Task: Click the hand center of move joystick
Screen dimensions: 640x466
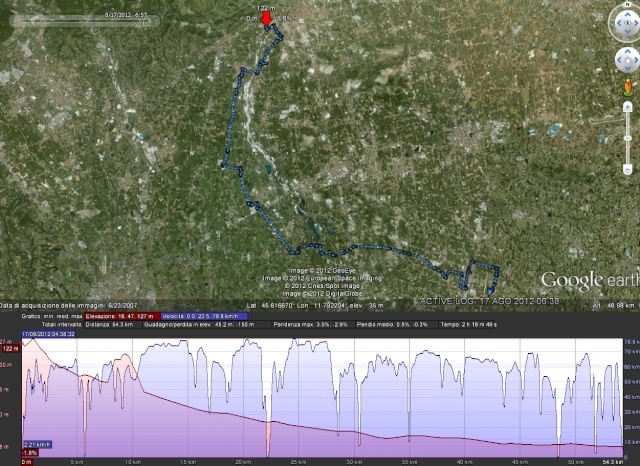Action: pos(627,60)
